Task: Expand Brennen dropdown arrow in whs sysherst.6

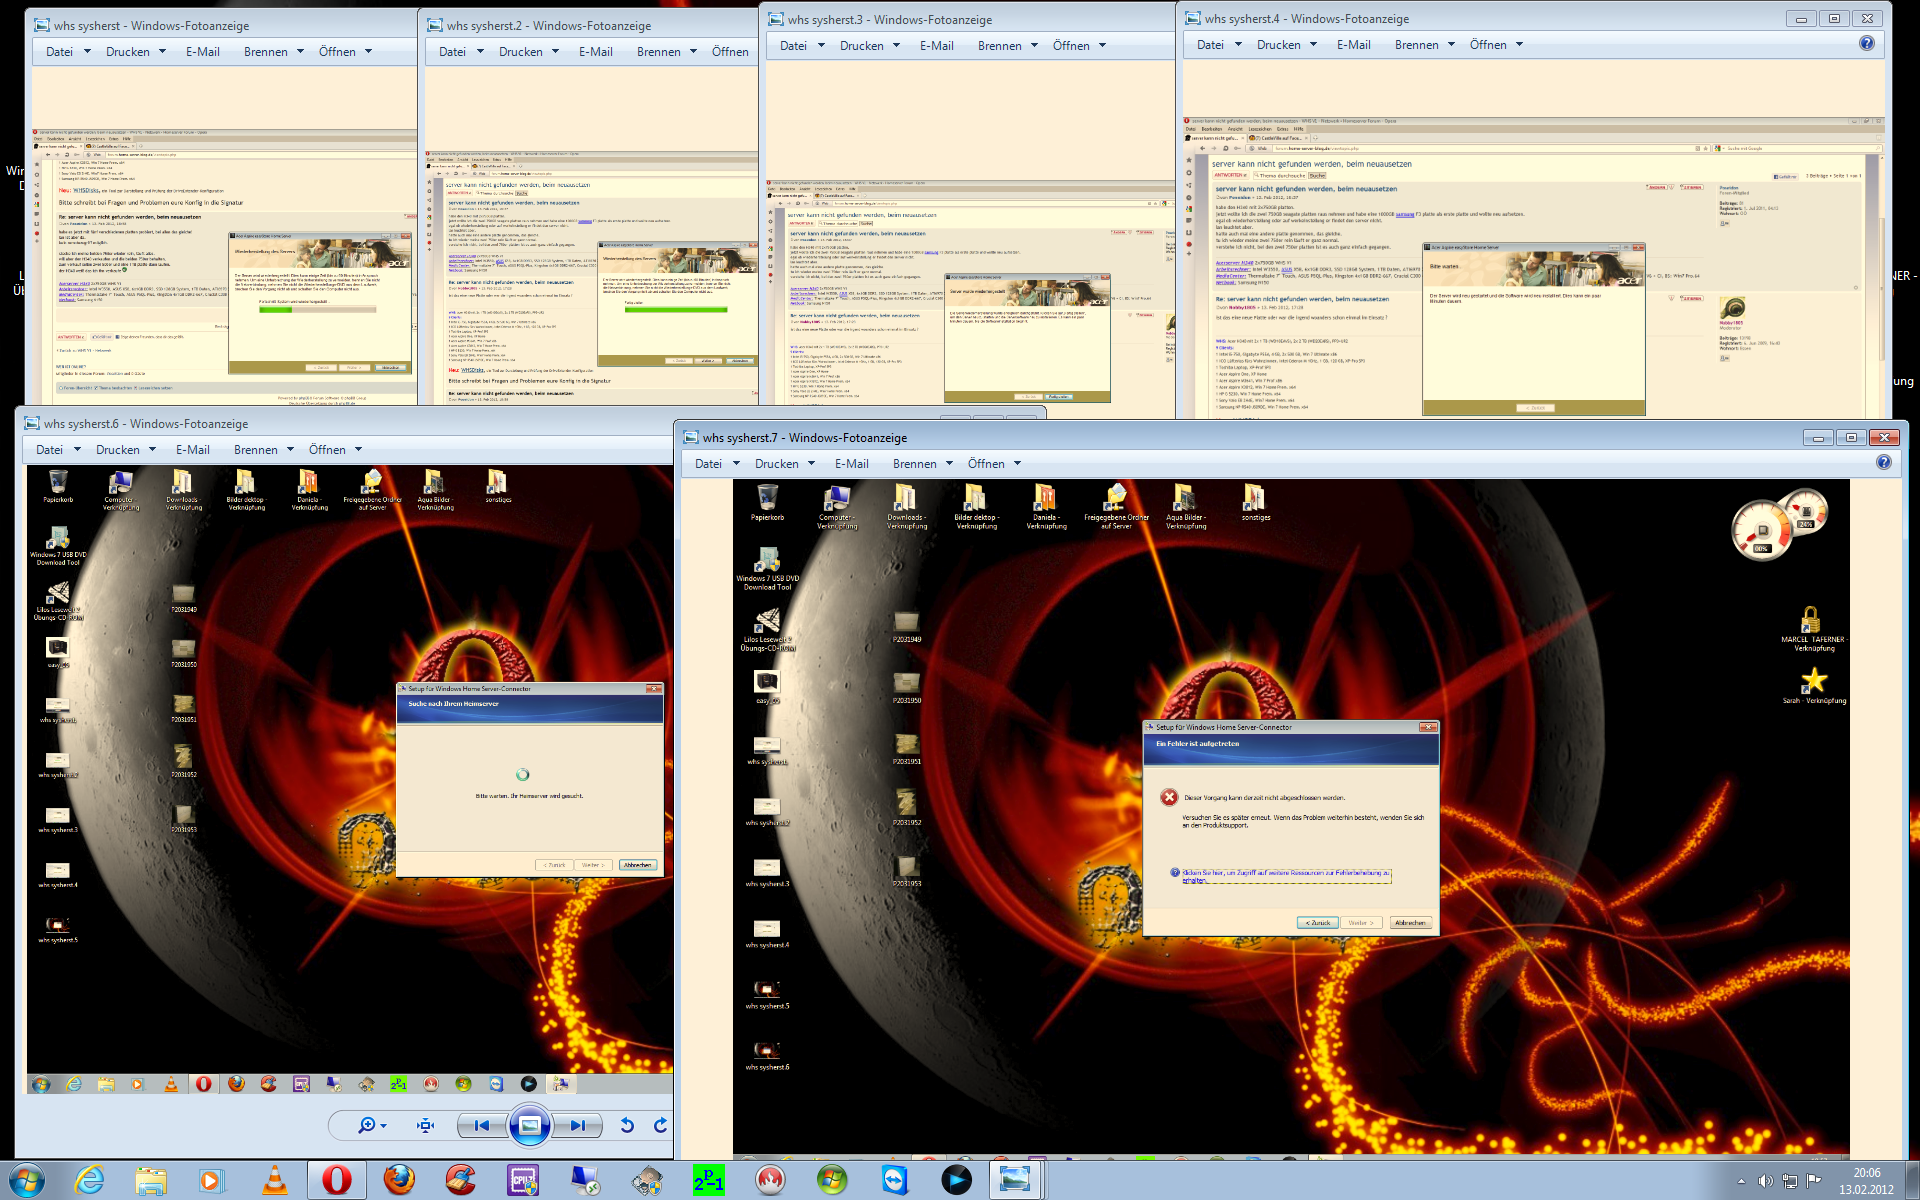Action: click(290, 450)
